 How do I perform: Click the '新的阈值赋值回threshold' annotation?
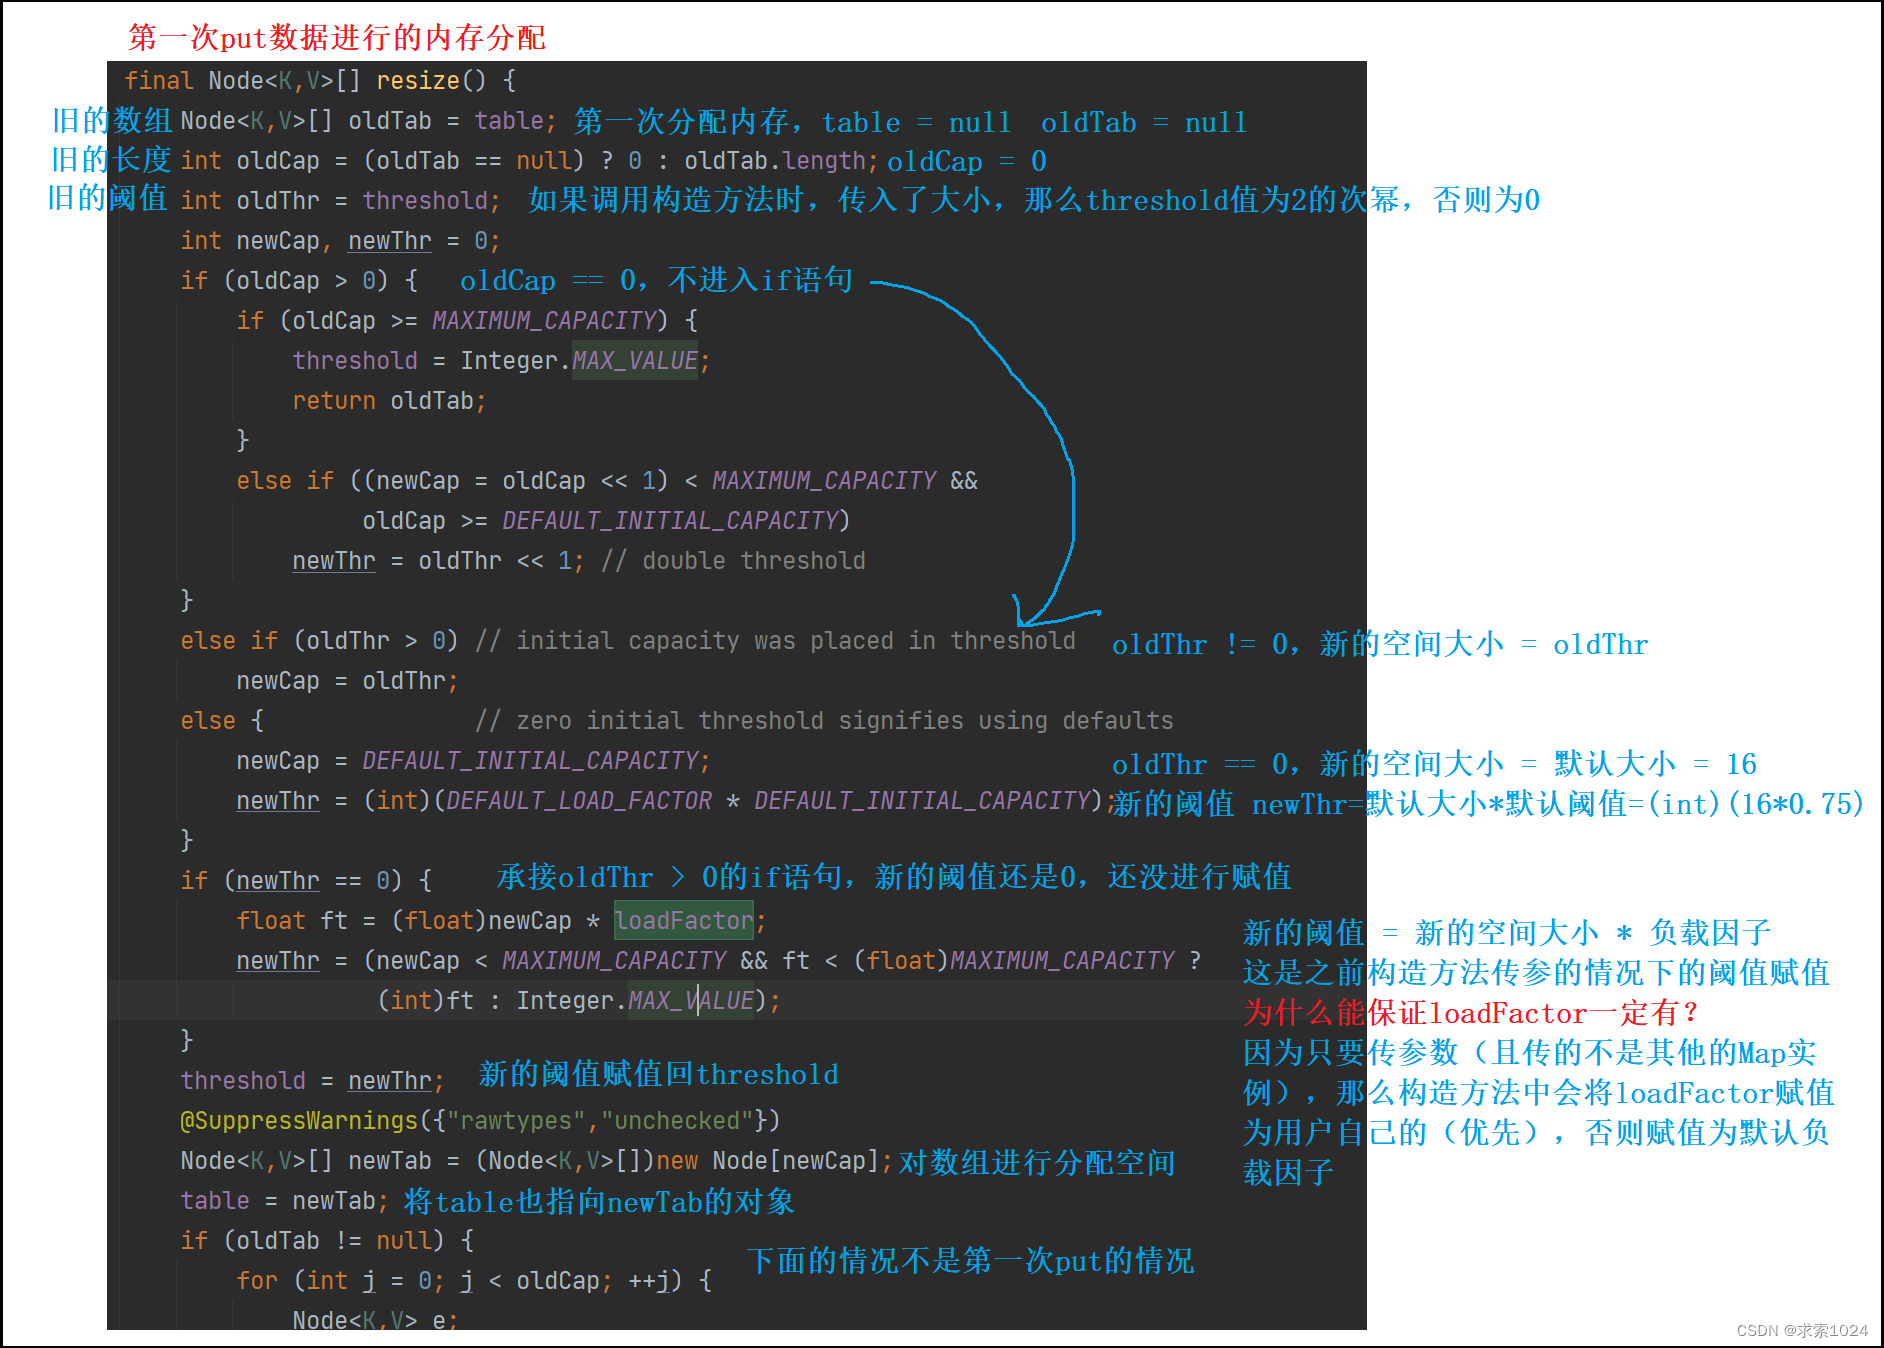pyautogui.click(x=658, y=1074)
